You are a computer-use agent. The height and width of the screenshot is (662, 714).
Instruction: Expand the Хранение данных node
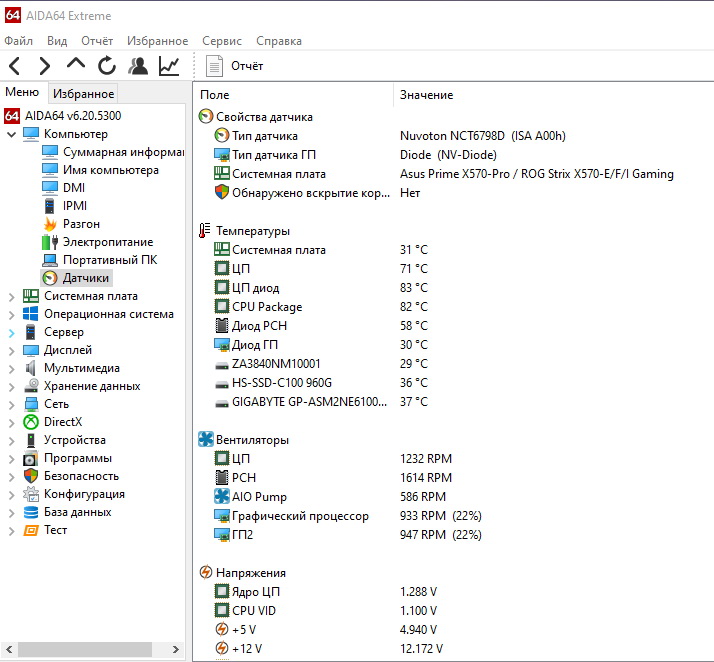pyautogui.click(x=11, y=387)
